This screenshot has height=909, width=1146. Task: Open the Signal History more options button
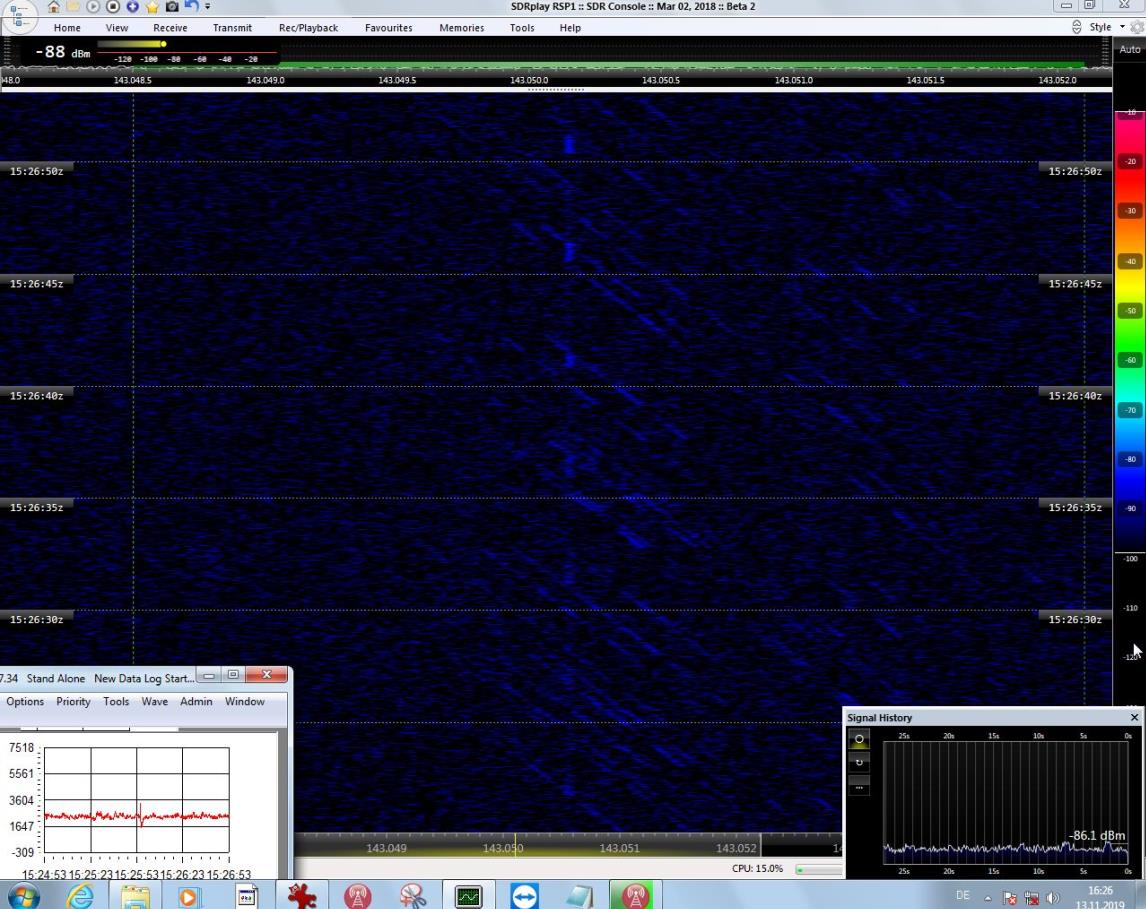(x=859, y=787)
